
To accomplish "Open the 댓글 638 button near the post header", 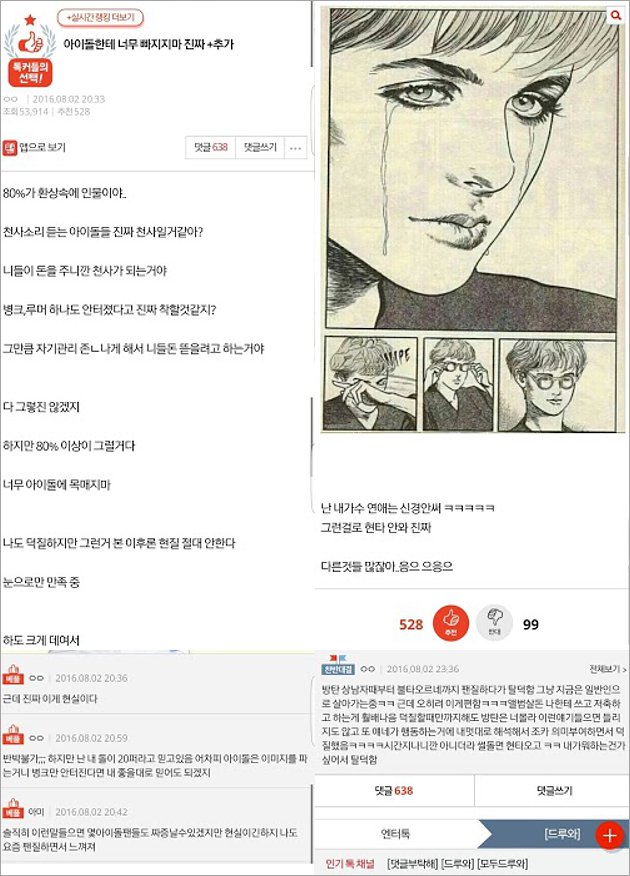I will tap(211, 148).
